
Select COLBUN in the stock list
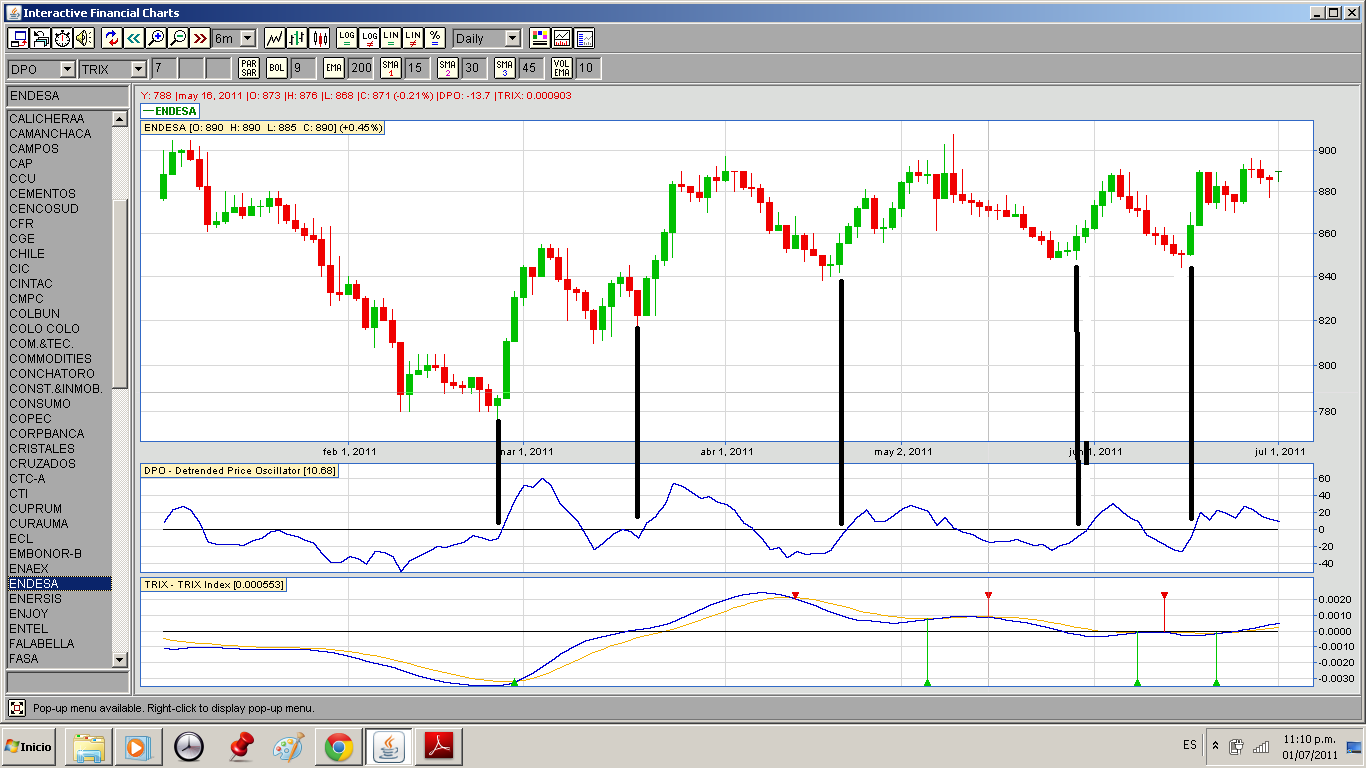59,314
